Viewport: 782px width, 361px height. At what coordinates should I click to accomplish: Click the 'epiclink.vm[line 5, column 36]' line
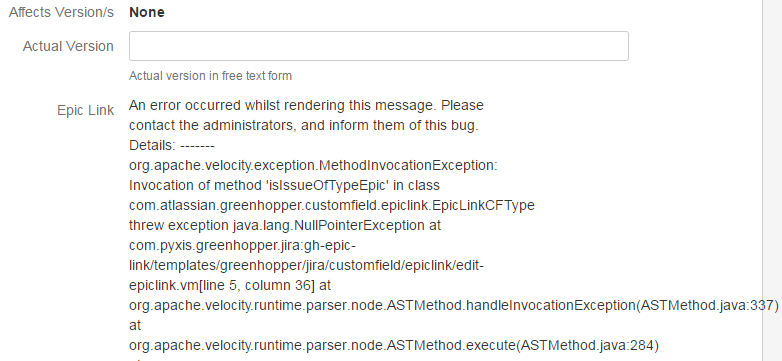(x=230, y=285)
